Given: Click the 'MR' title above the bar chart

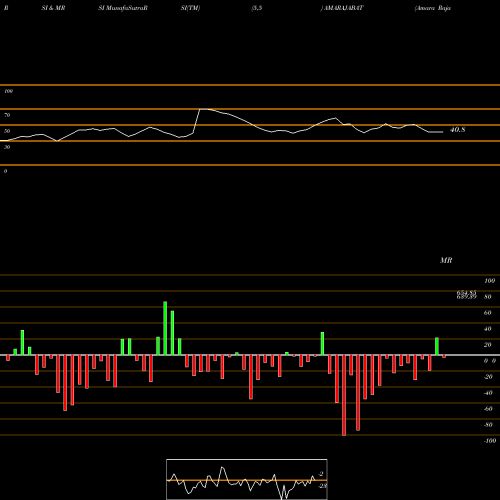Looking at the screenshot, I should pos(446,260).
